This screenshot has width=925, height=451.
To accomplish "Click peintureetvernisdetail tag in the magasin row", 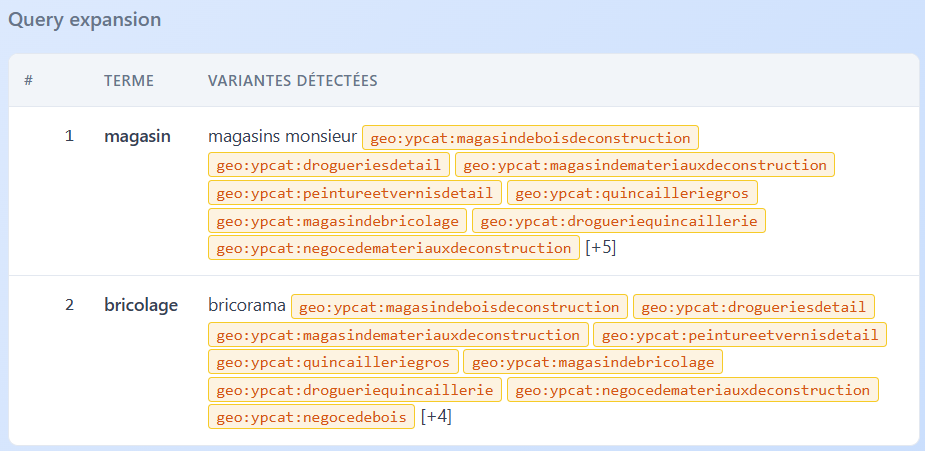I will tap(354, 193).
